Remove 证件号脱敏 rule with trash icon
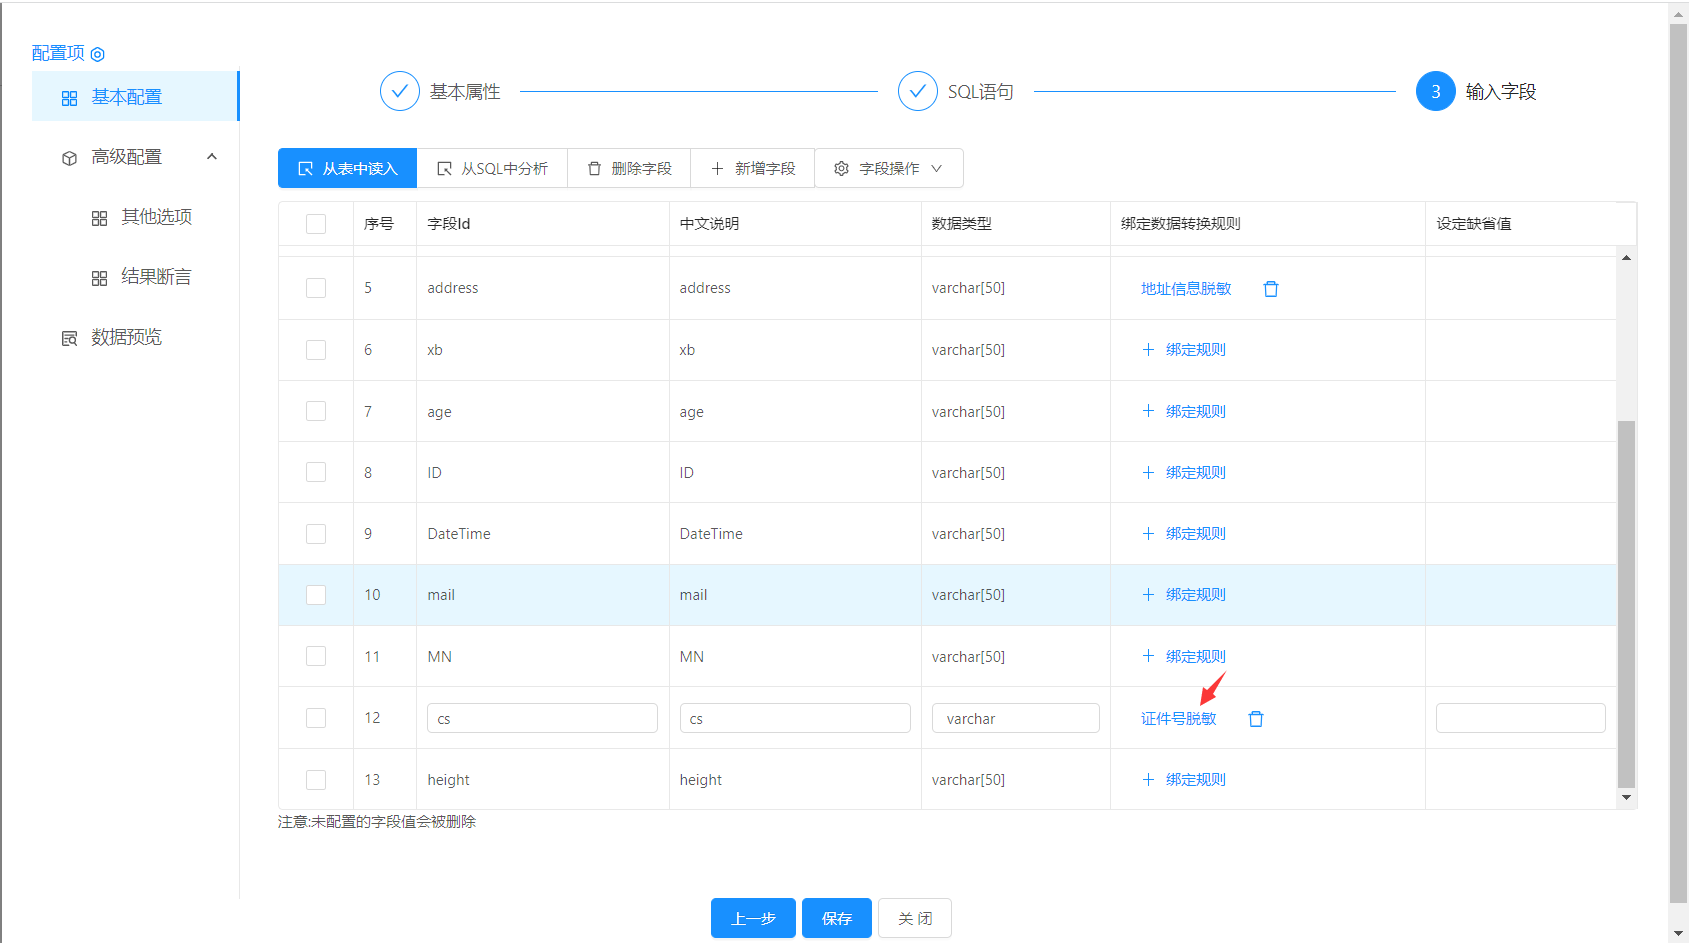 (1256, 719)
